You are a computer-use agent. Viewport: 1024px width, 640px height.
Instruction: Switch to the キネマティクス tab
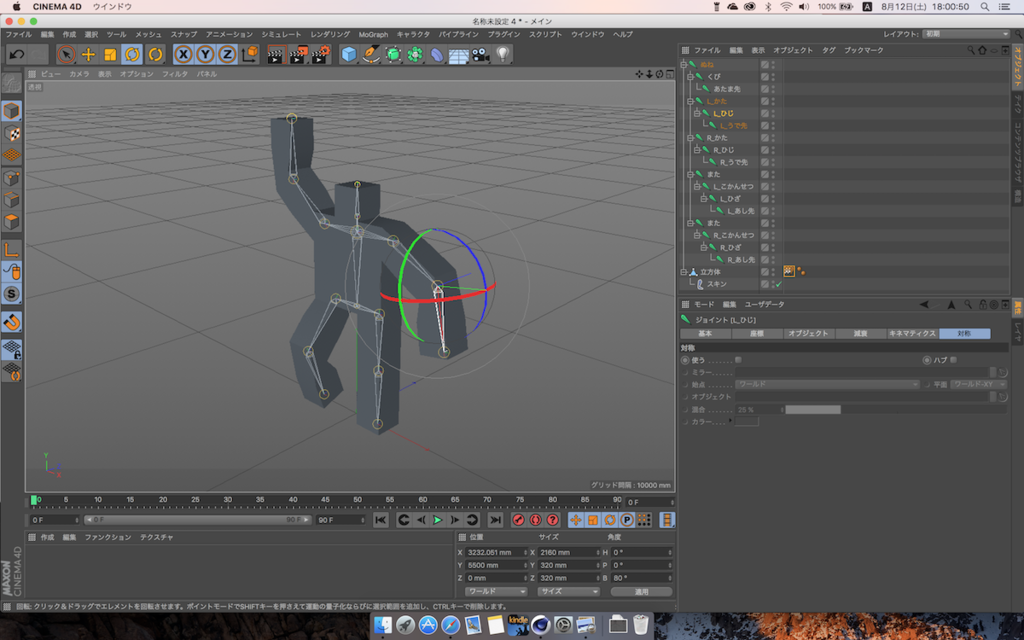coord(912,334)
